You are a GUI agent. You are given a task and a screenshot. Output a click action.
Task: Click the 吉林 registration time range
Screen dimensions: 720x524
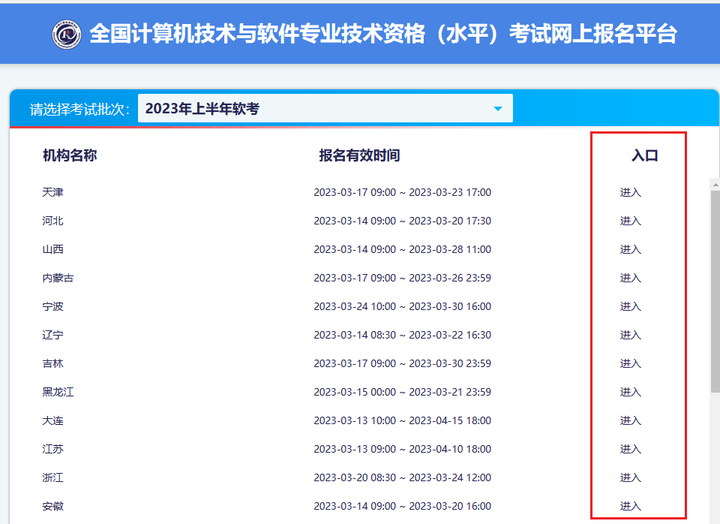403,363
